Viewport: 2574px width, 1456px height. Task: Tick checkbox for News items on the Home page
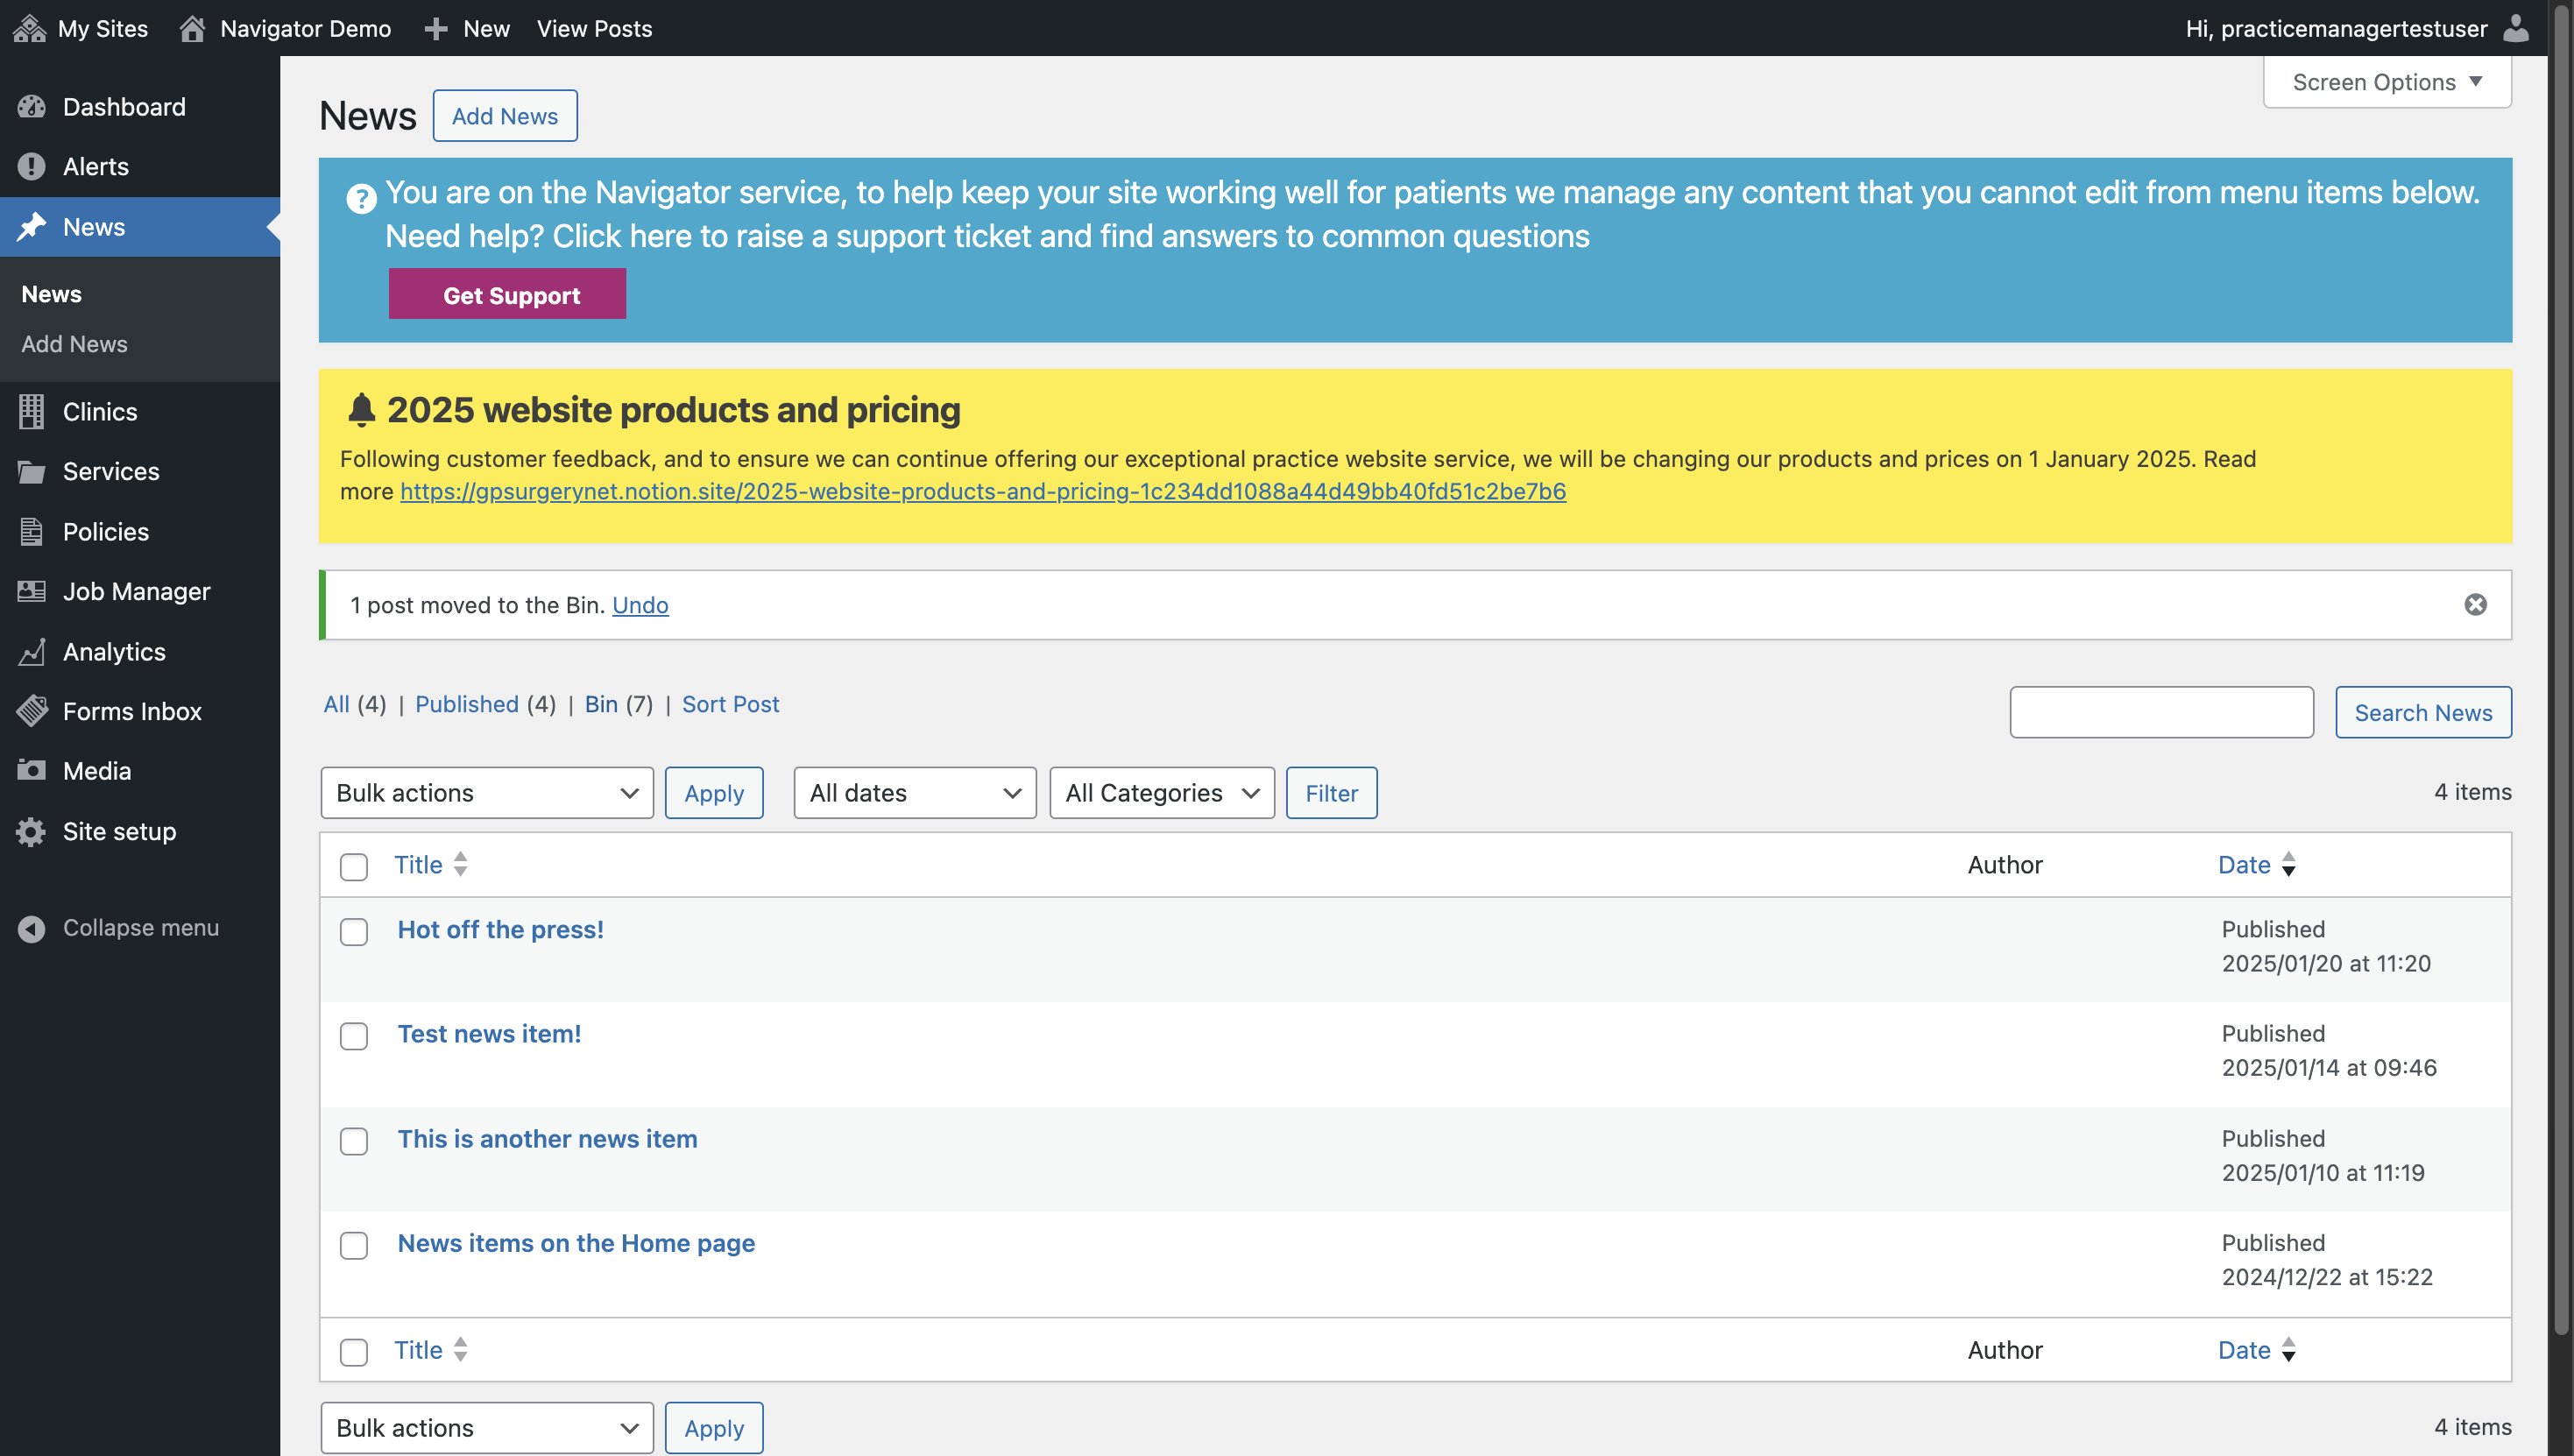354,1245
